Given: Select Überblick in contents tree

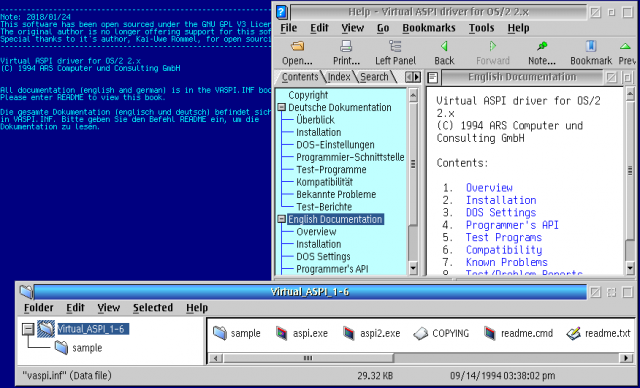Looking at the screenshot, I should click(x=316, y=120).
